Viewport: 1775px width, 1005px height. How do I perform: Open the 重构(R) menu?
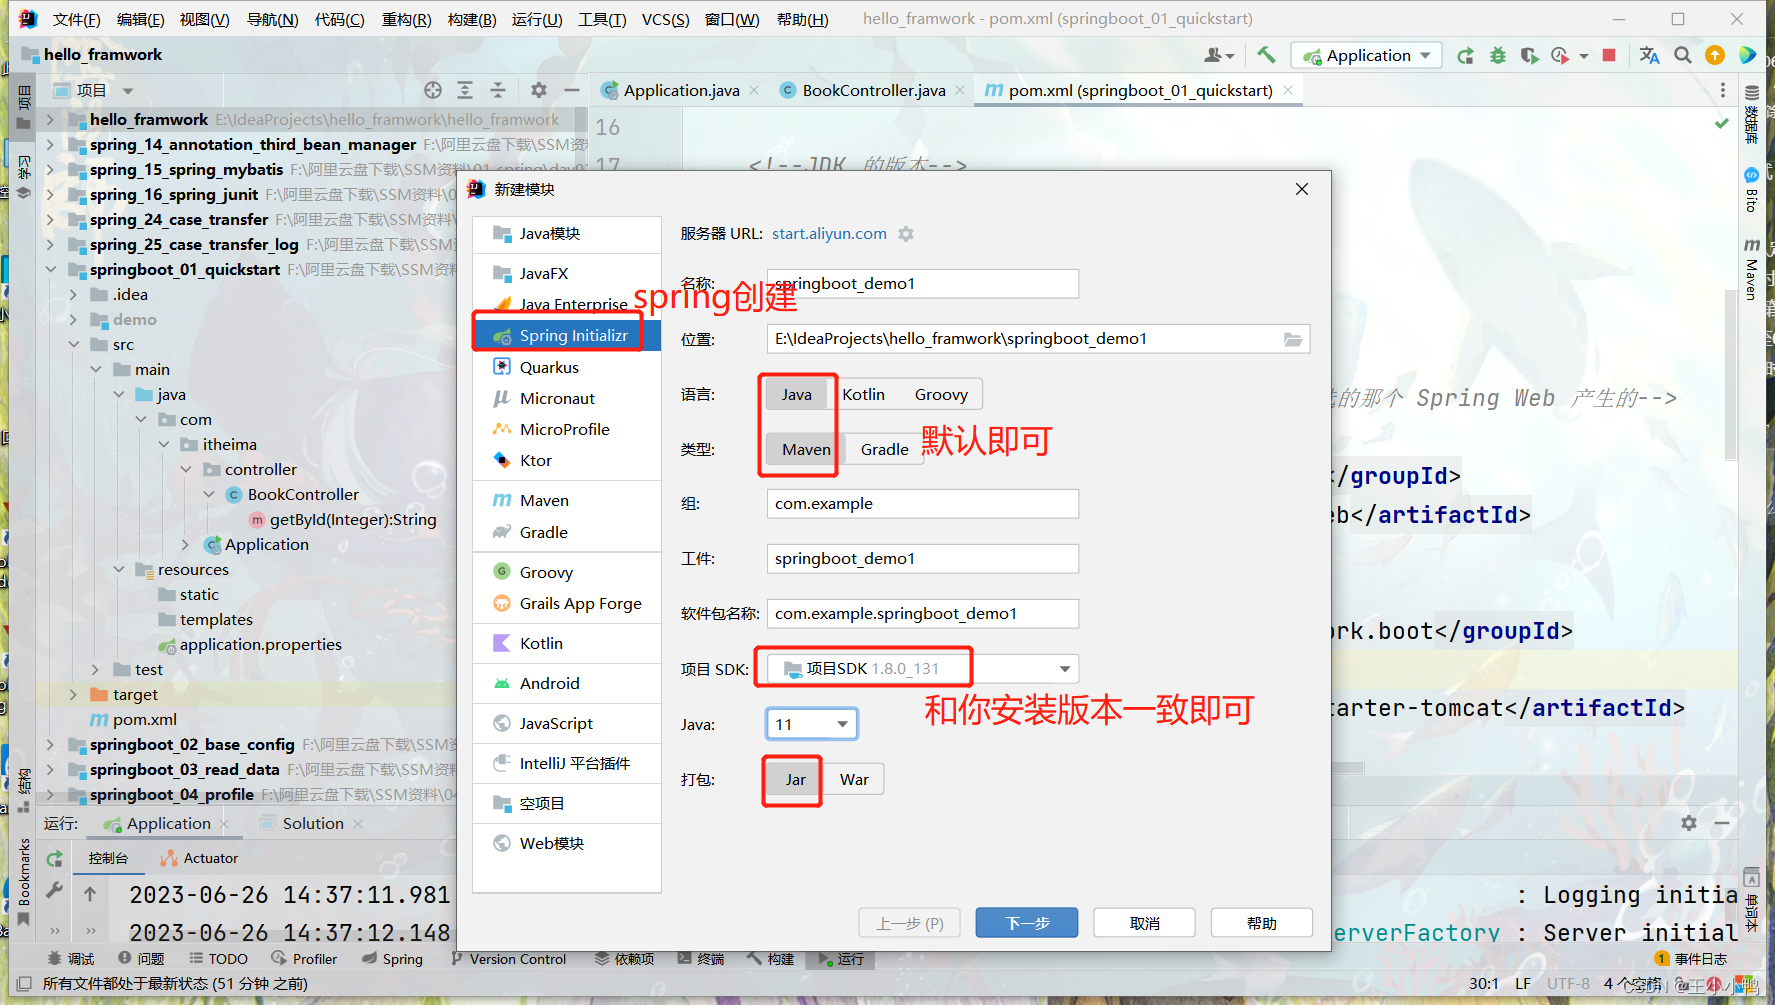406,19
